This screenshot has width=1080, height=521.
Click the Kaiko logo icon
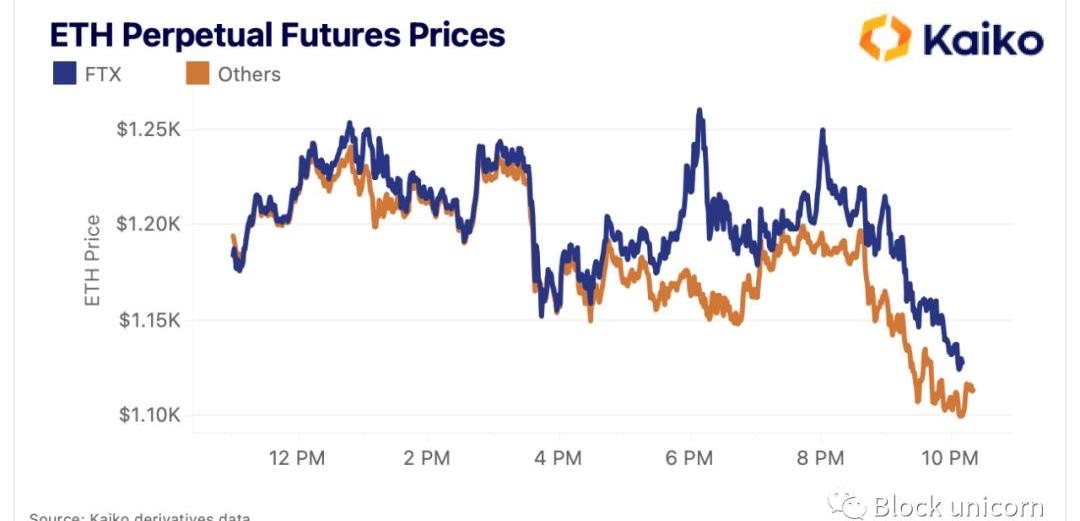coord(885,38)
